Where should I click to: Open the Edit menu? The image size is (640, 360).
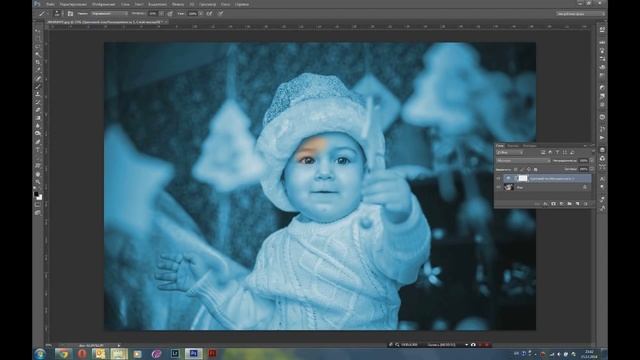(x=73, y=4)
